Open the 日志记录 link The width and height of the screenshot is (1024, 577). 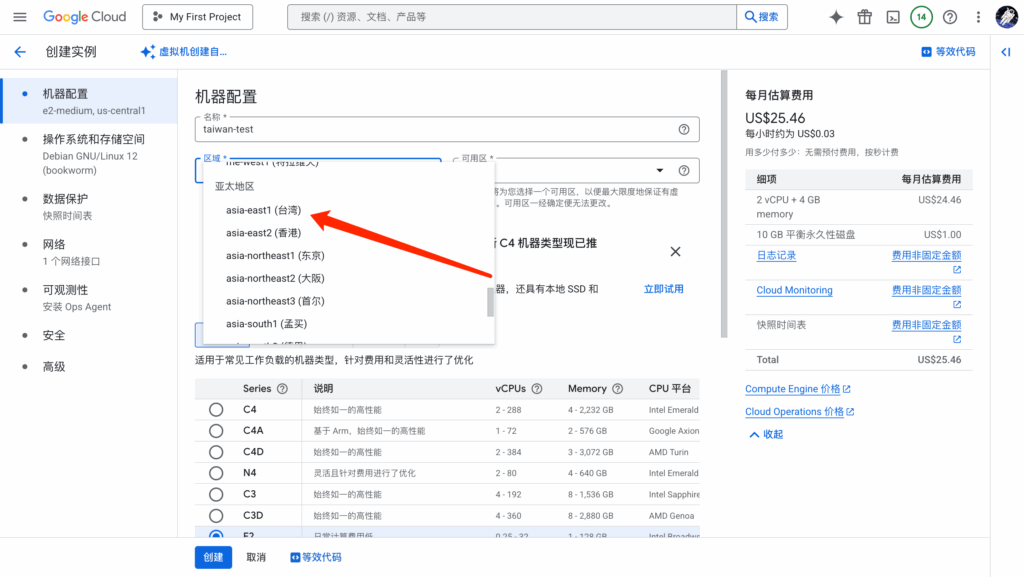pyautogui.click(x=776, y=256)
